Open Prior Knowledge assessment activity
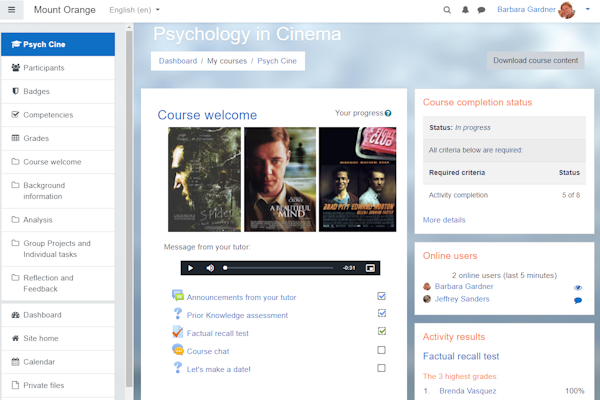 tap(237, 315)
